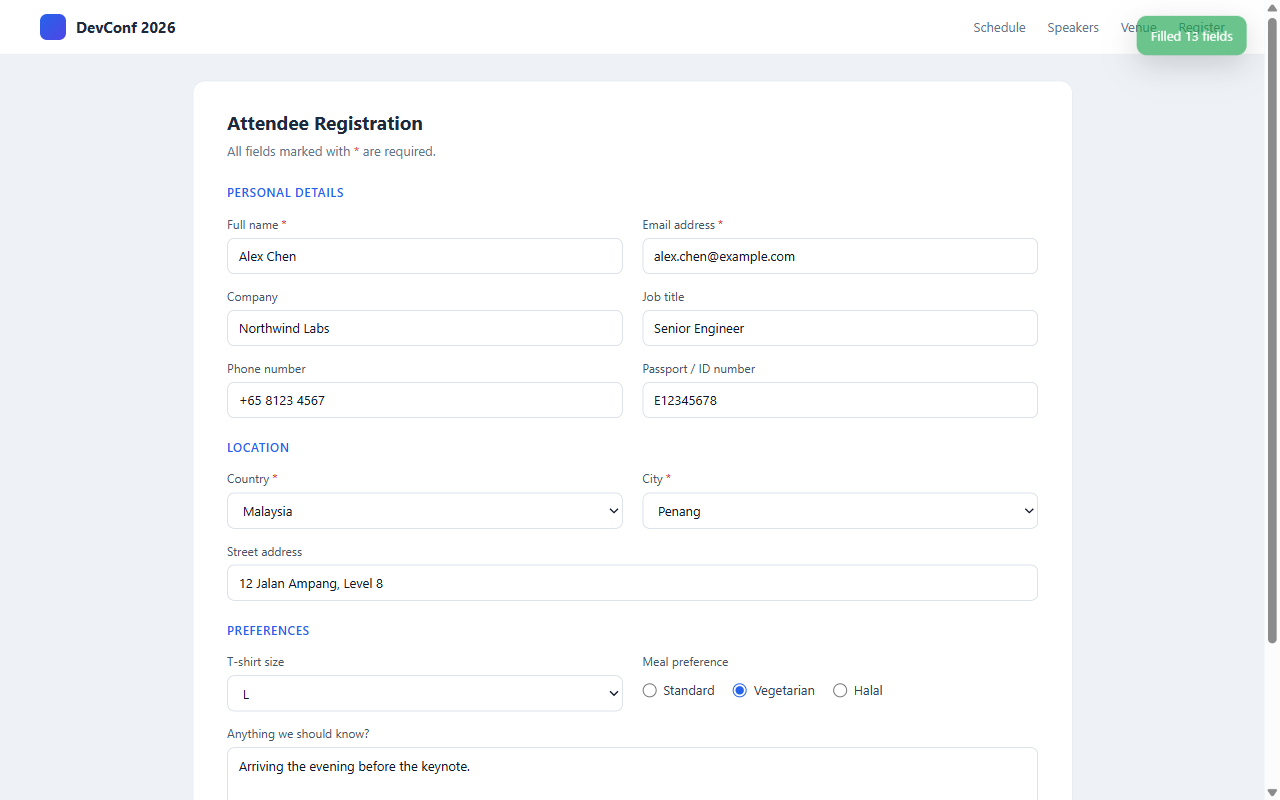Click the DevConf blue square logo

pyautogui.click(x=53, y=27)
